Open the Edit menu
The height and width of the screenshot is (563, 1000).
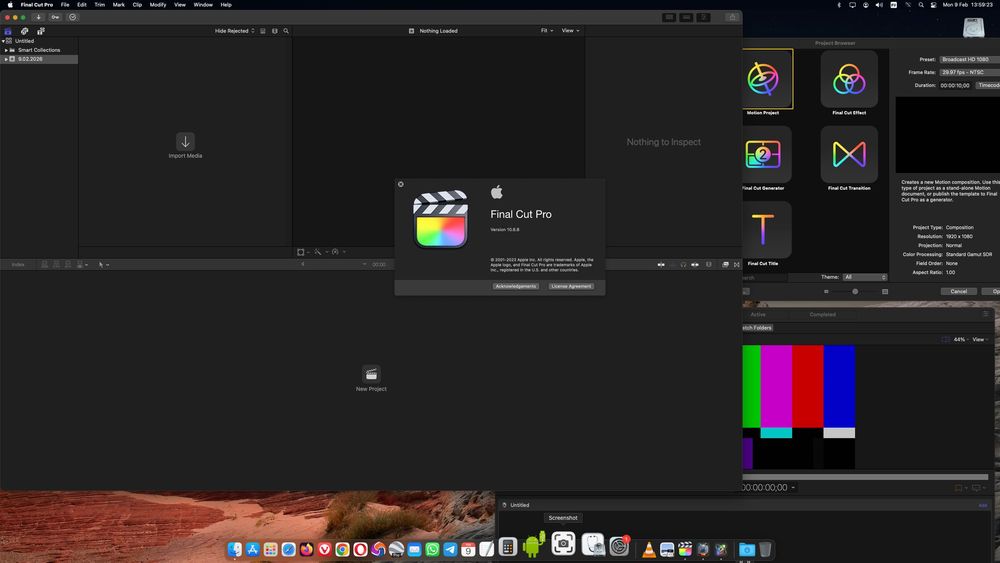(x=82, y=4)
